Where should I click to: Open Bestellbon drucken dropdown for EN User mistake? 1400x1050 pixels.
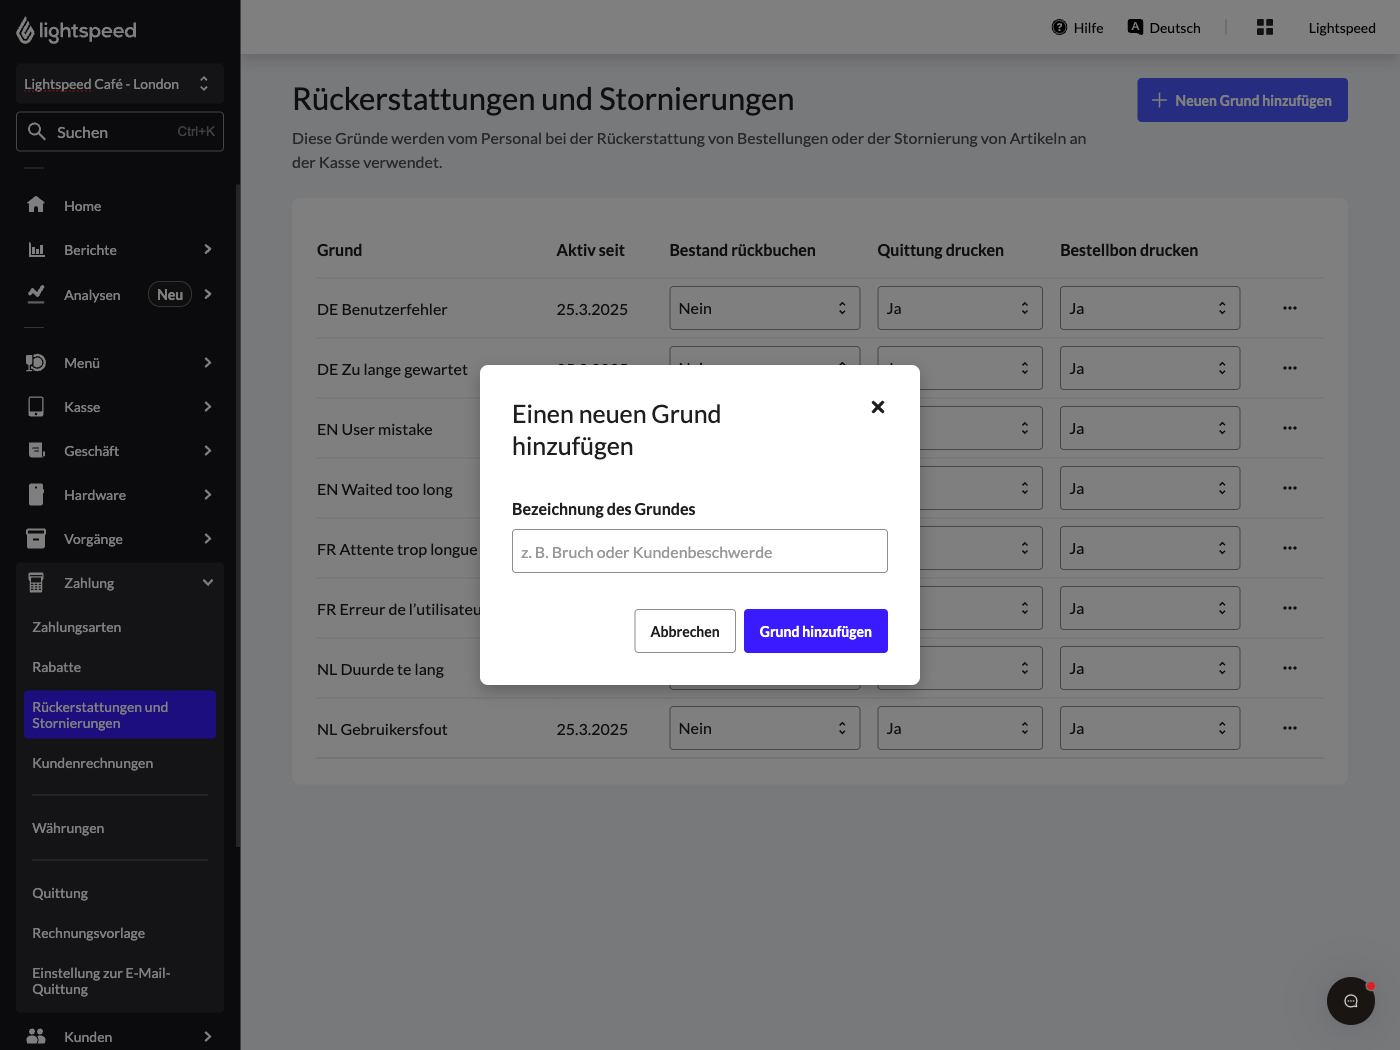[1150, 428]
